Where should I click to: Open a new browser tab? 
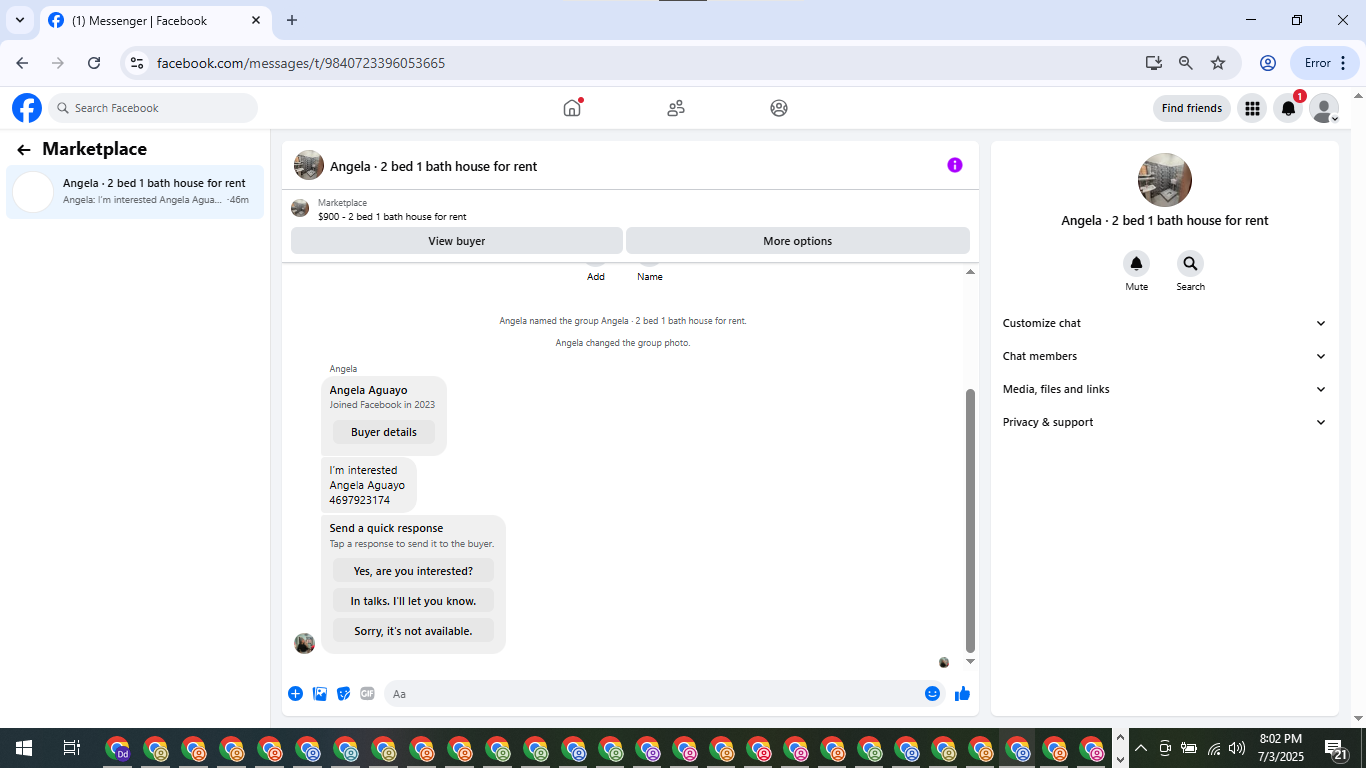(292, 20)
